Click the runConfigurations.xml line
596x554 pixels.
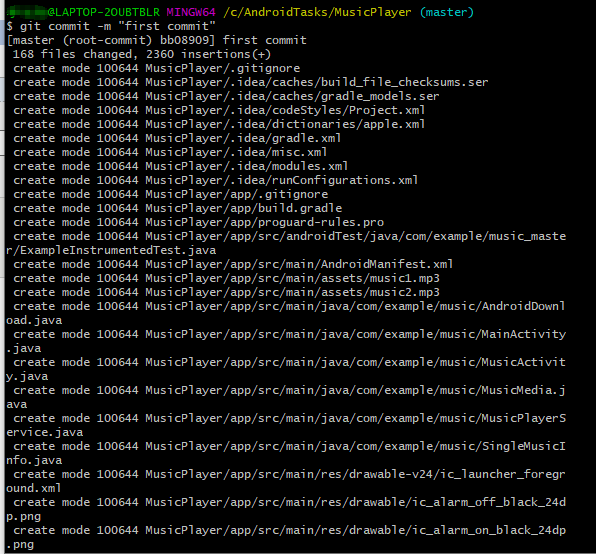pyautogui.click(x=216, y=180)
